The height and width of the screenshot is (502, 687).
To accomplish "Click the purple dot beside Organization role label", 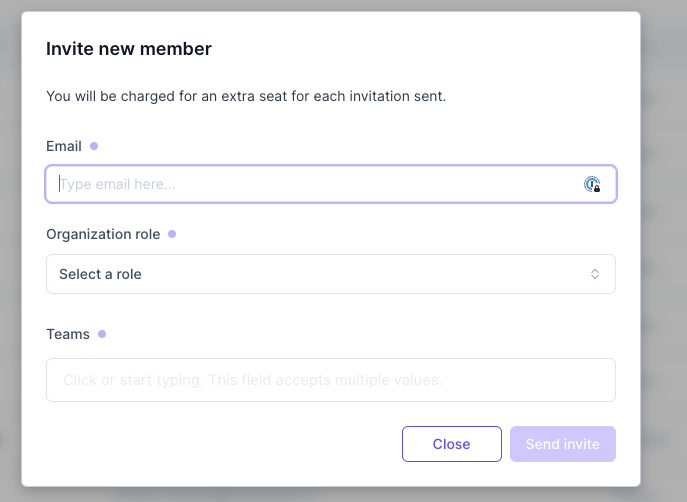I will coord(172,234).
